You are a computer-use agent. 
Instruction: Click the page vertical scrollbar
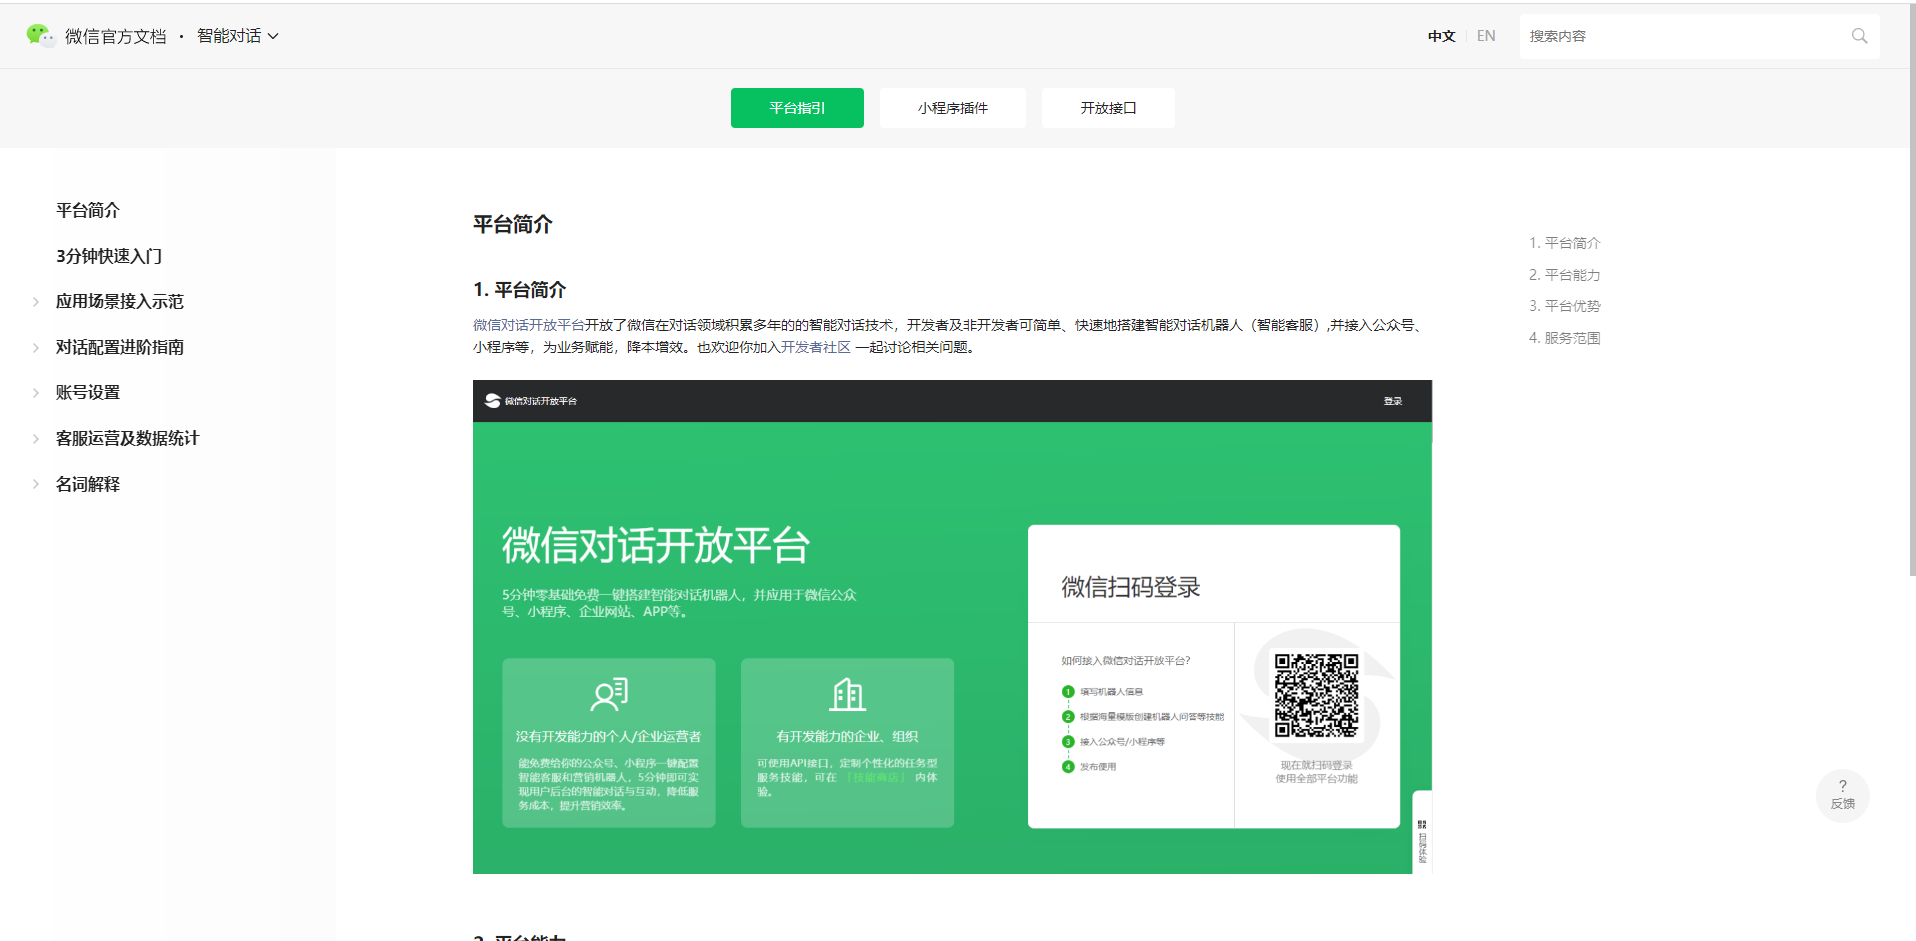1912,290
